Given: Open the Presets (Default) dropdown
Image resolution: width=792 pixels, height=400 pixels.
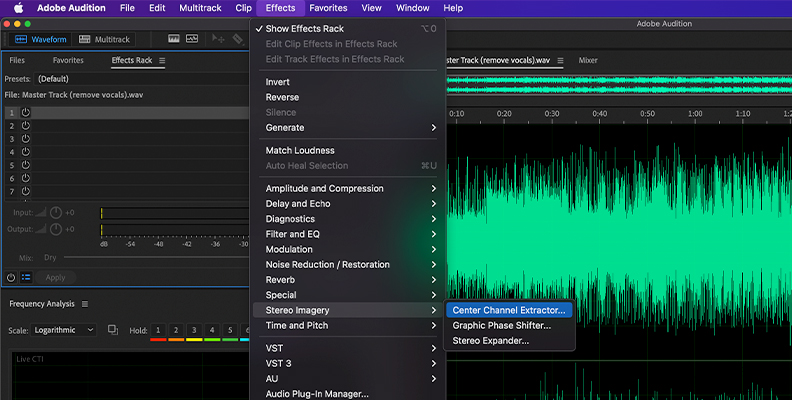Looking at the screenshot, I should pos(141,79).
